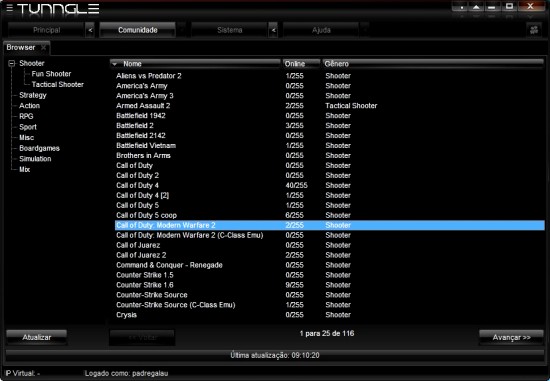Select the America's Army 3 row
Screen dimensions: 550x381
tap(329, 96)
